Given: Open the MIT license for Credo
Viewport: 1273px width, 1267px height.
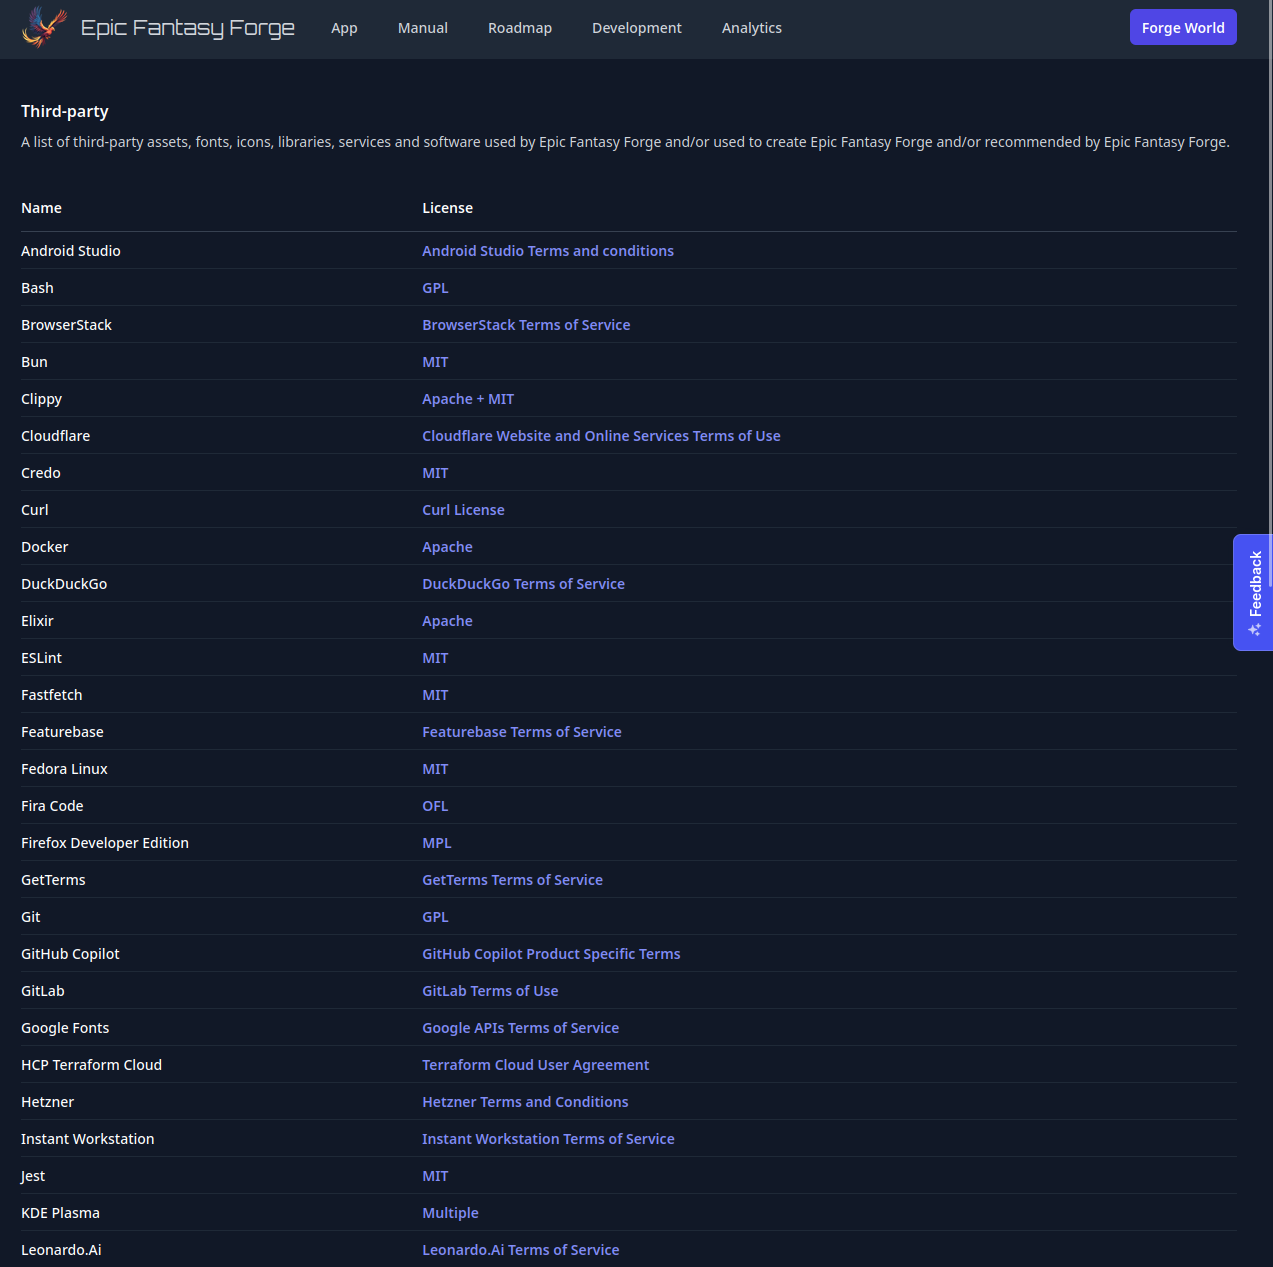Looking at the screenshot, I should [435, 473].
